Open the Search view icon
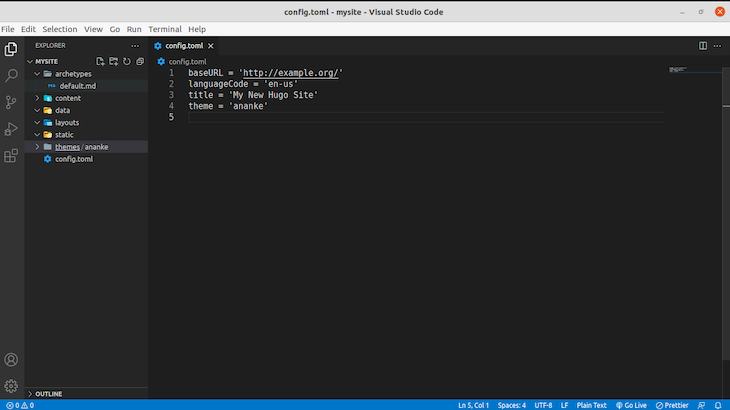The width and height of the screenshot is (730, 410). pos(11,75)
